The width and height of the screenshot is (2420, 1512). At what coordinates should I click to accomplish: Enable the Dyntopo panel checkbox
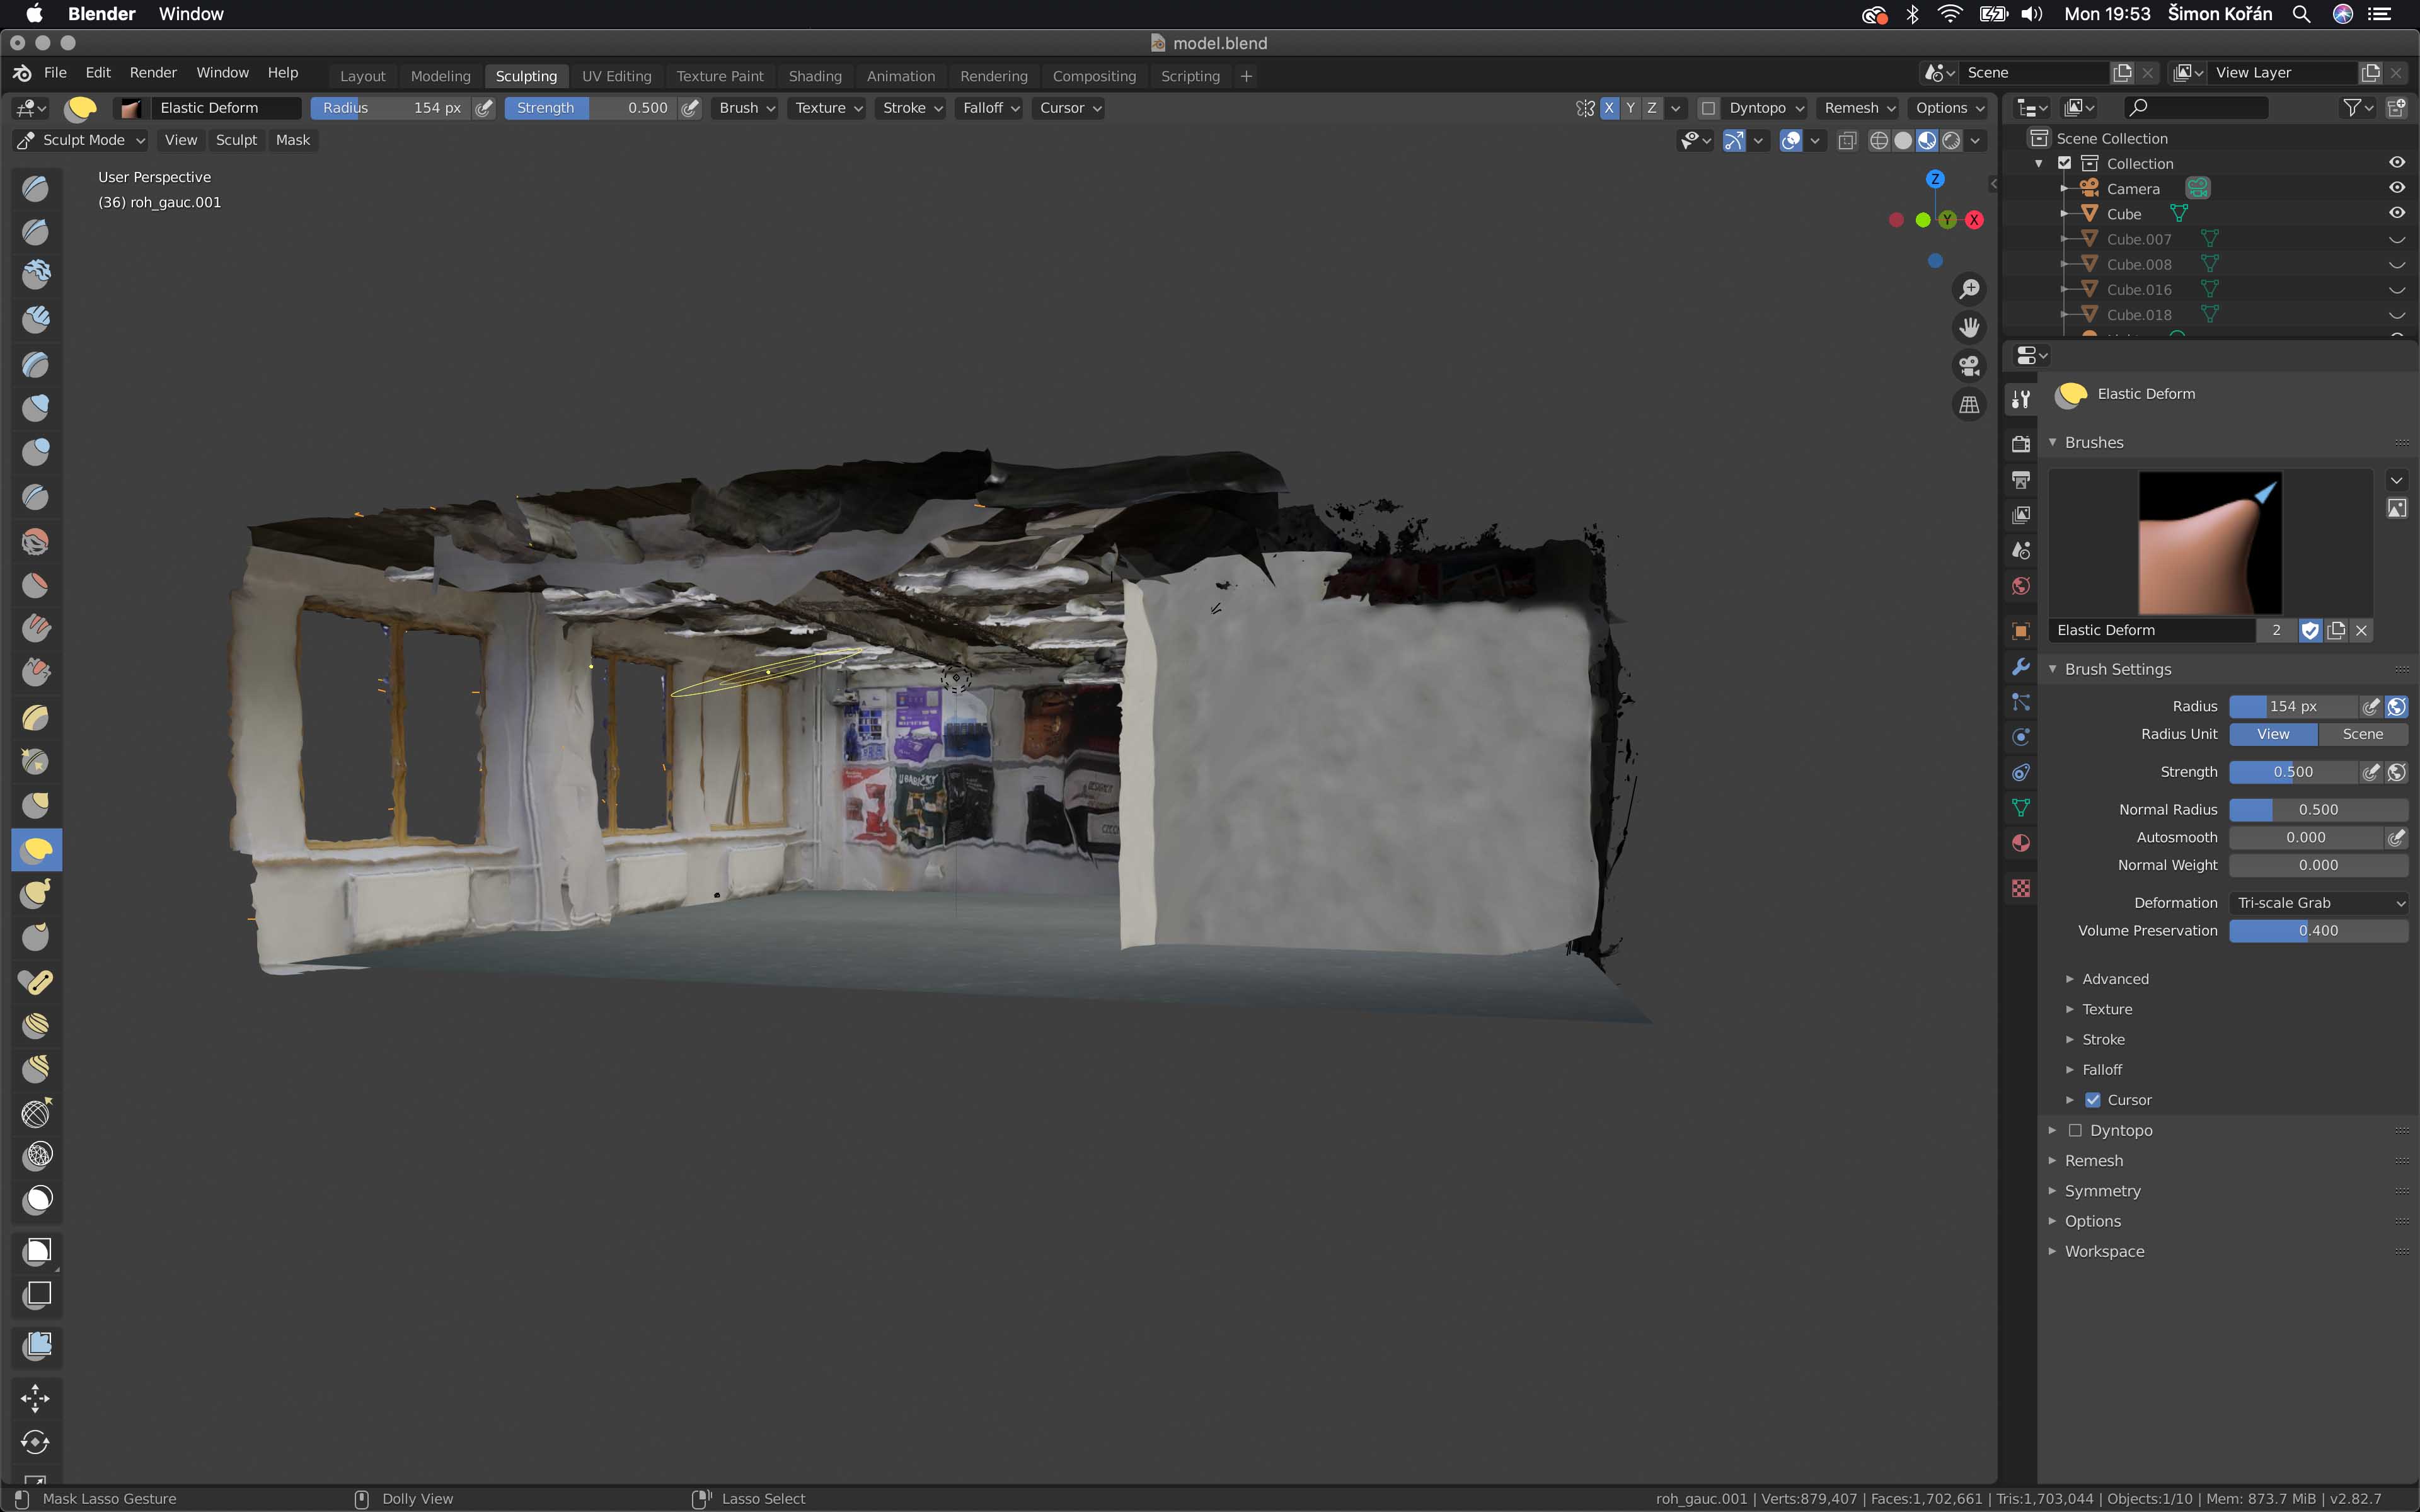pyautogui.click(x=2075, y=1130)
